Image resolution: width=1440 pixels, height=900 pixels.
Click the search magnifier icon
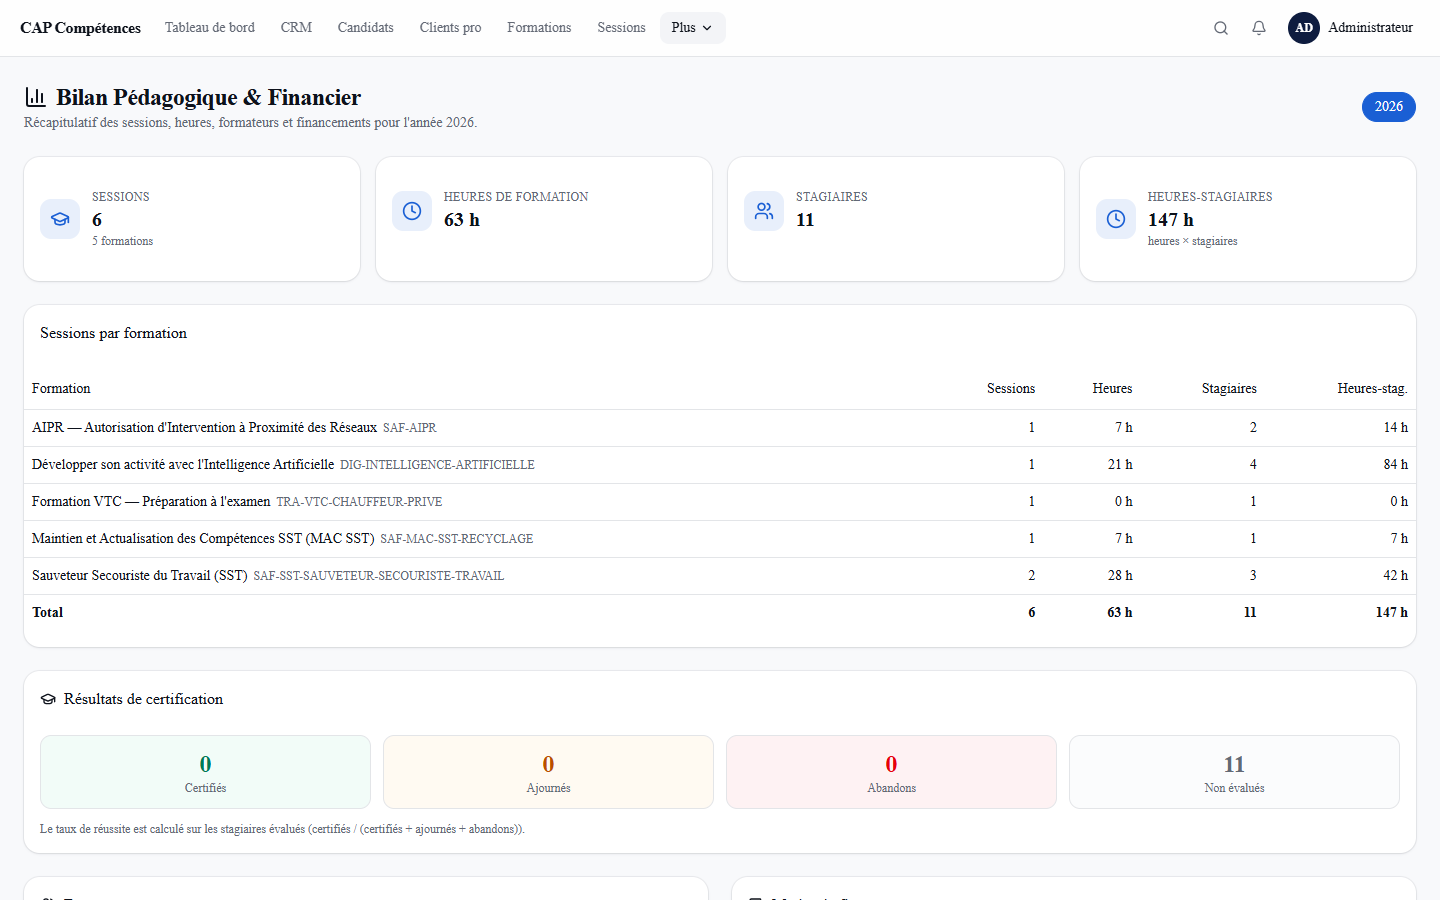tap(1221, 28)
